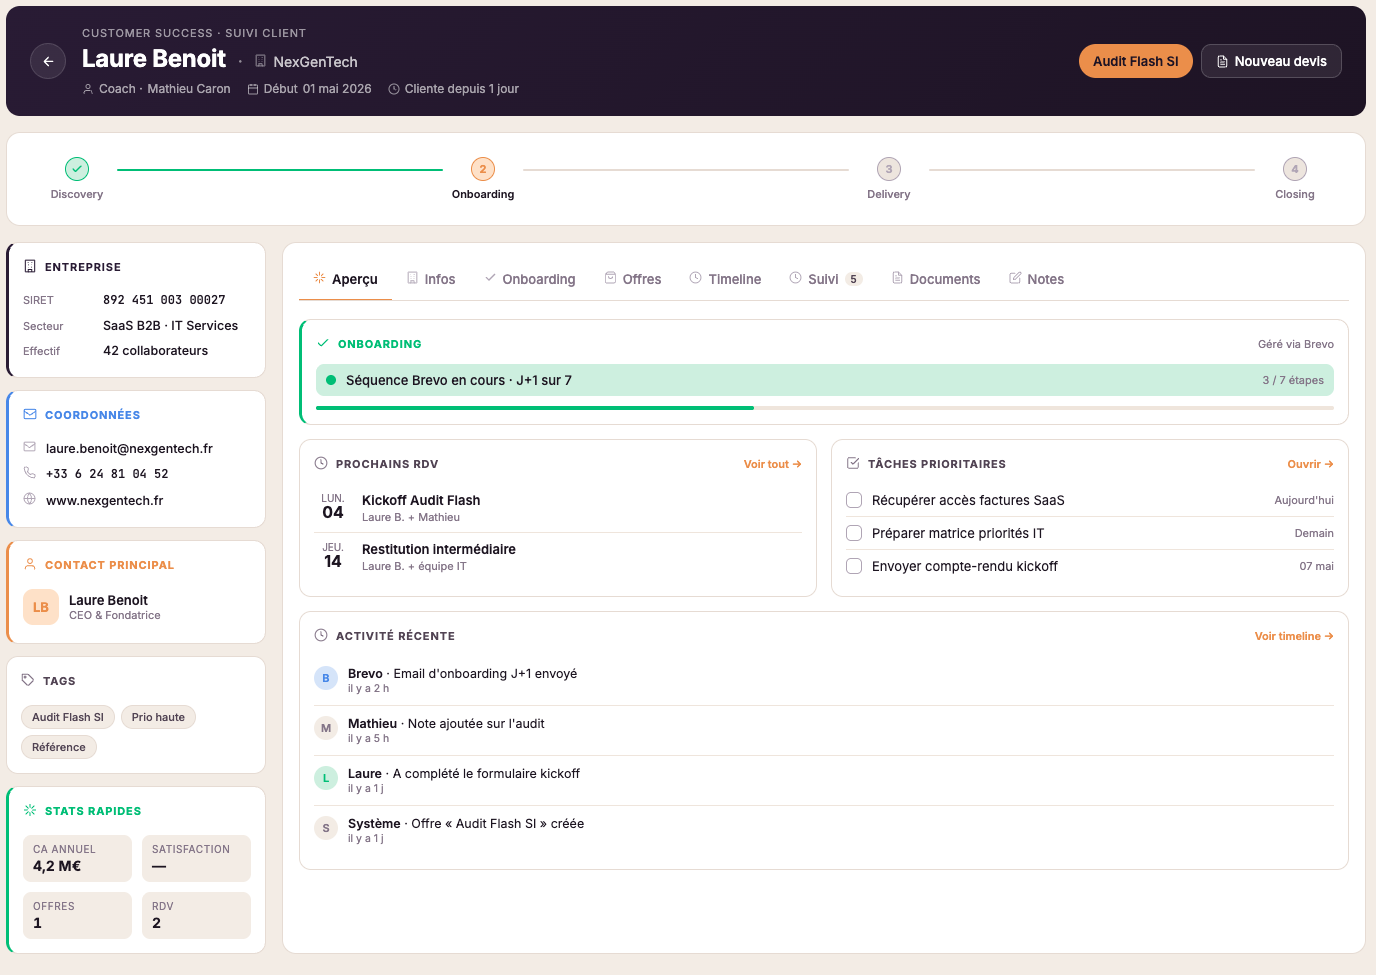
Task: Click Voir tout link in Prochains RDV
Action: click(772, 464)
